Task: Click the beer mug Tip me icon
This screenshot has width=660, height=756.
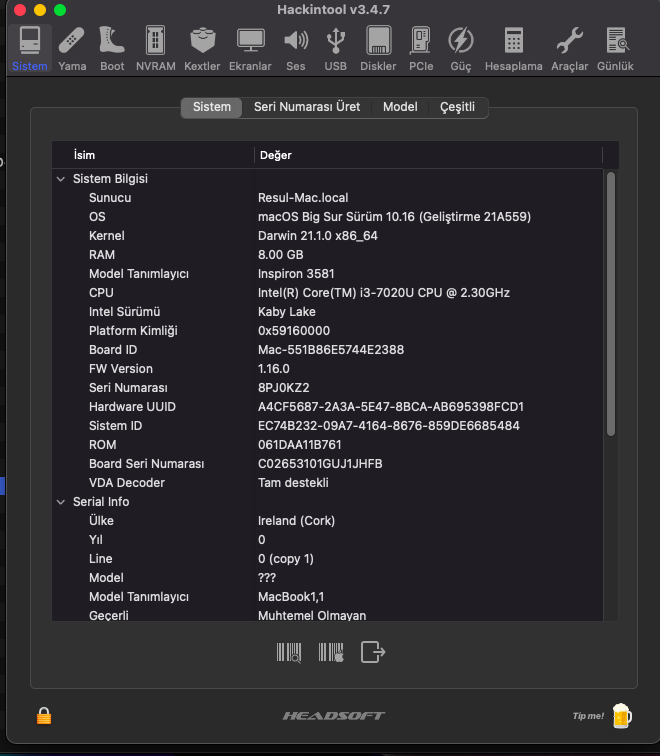Action: tap(621, 716)
